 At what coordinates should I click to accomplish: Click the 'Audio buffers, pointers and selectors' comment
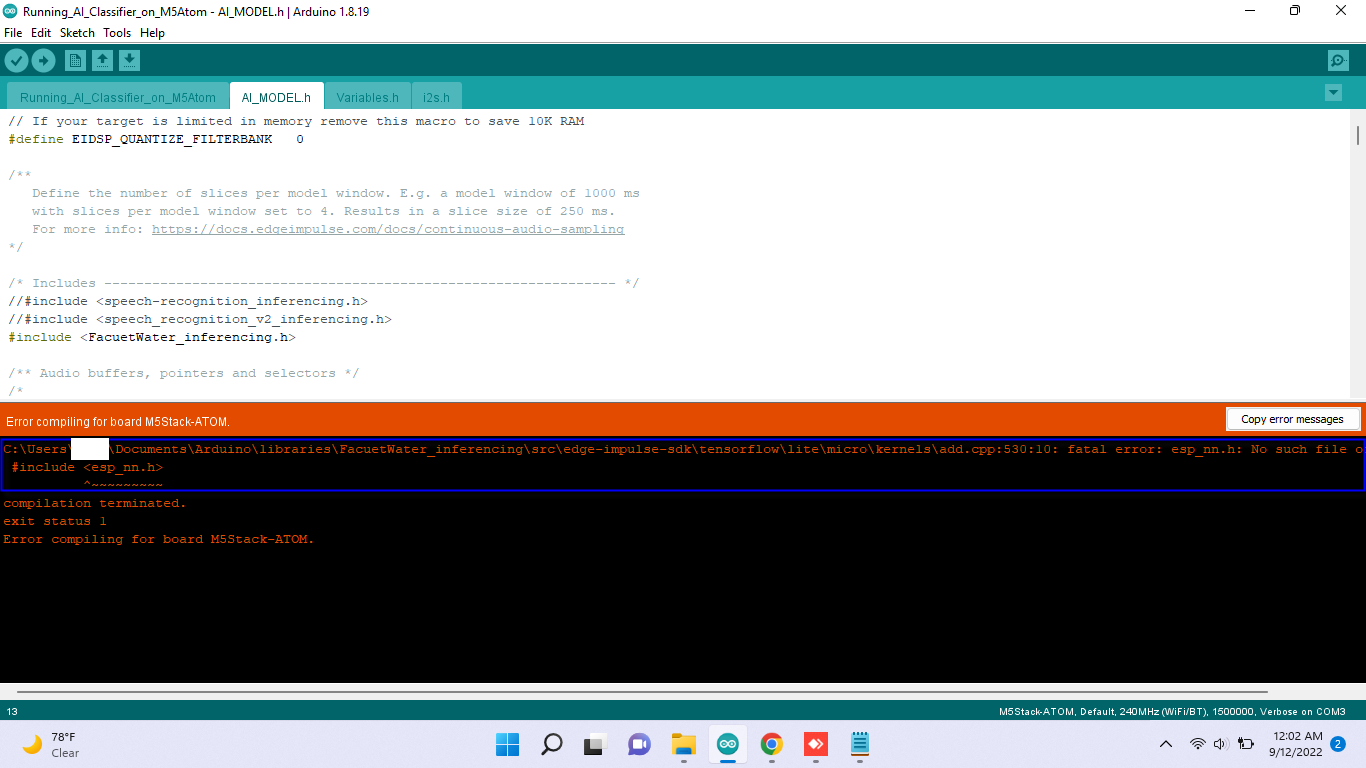pyautogui.click(x=185, y=373)
